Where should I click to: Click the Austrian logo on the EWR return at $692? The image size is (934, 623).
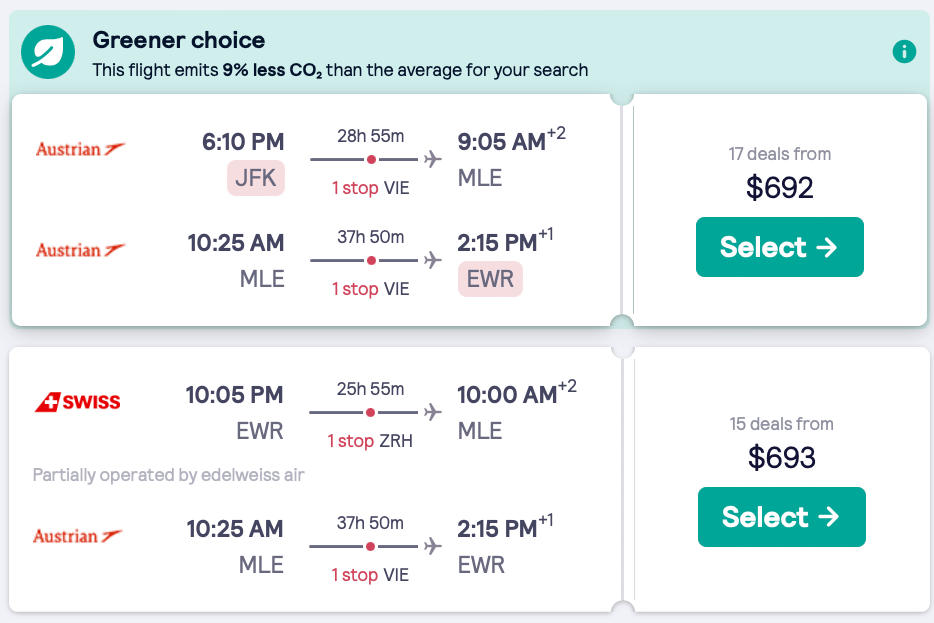(x=80, y=251)
